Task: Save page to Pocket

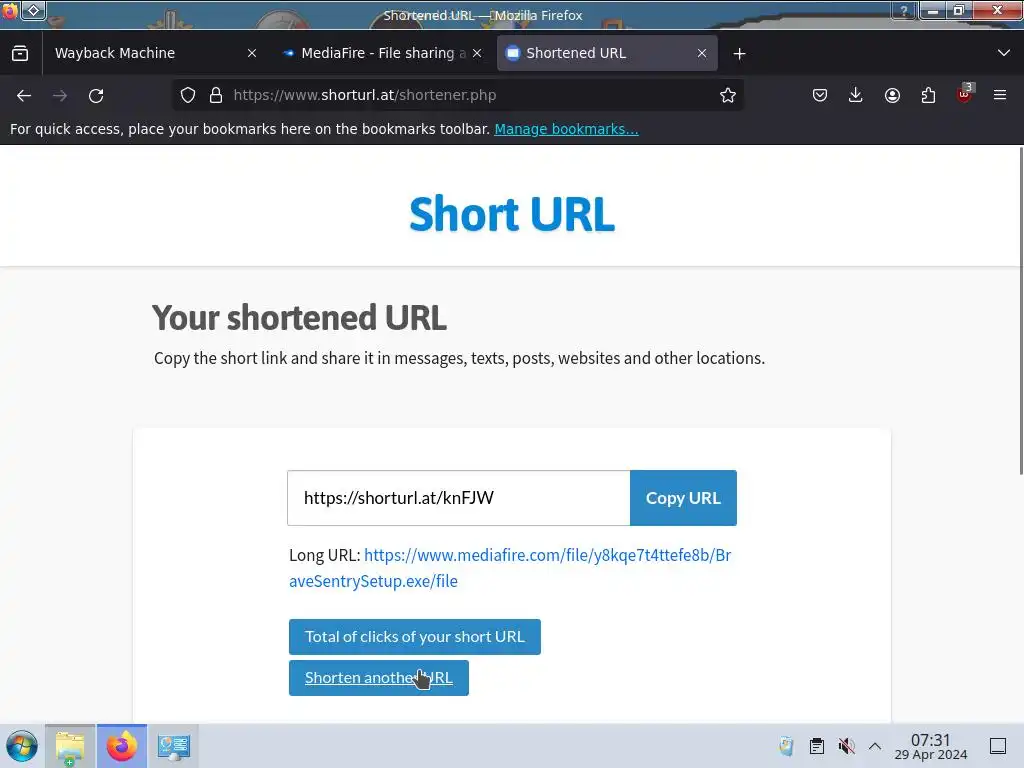Action: click(820, 95)
